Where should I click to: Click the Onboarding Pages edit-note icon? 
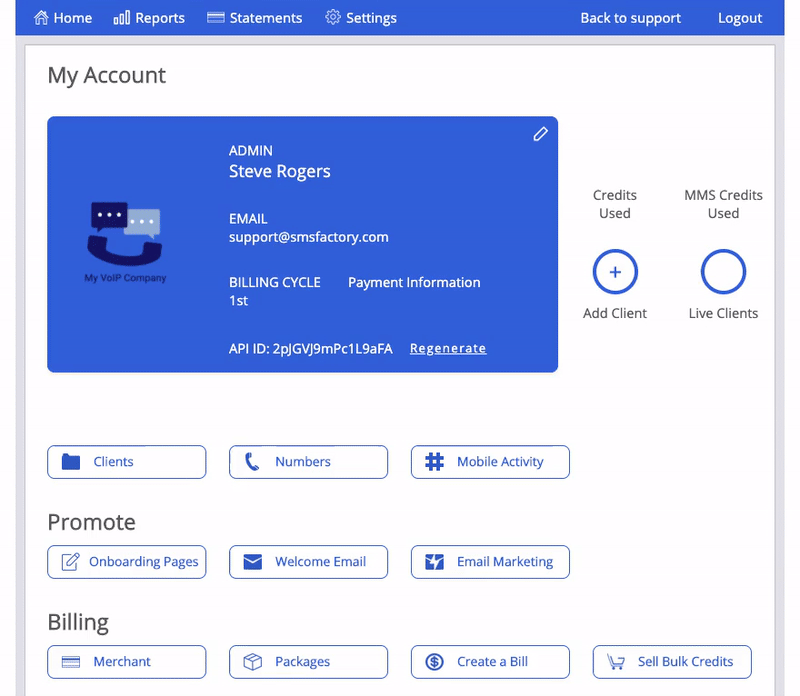click(x=70, y=562)
